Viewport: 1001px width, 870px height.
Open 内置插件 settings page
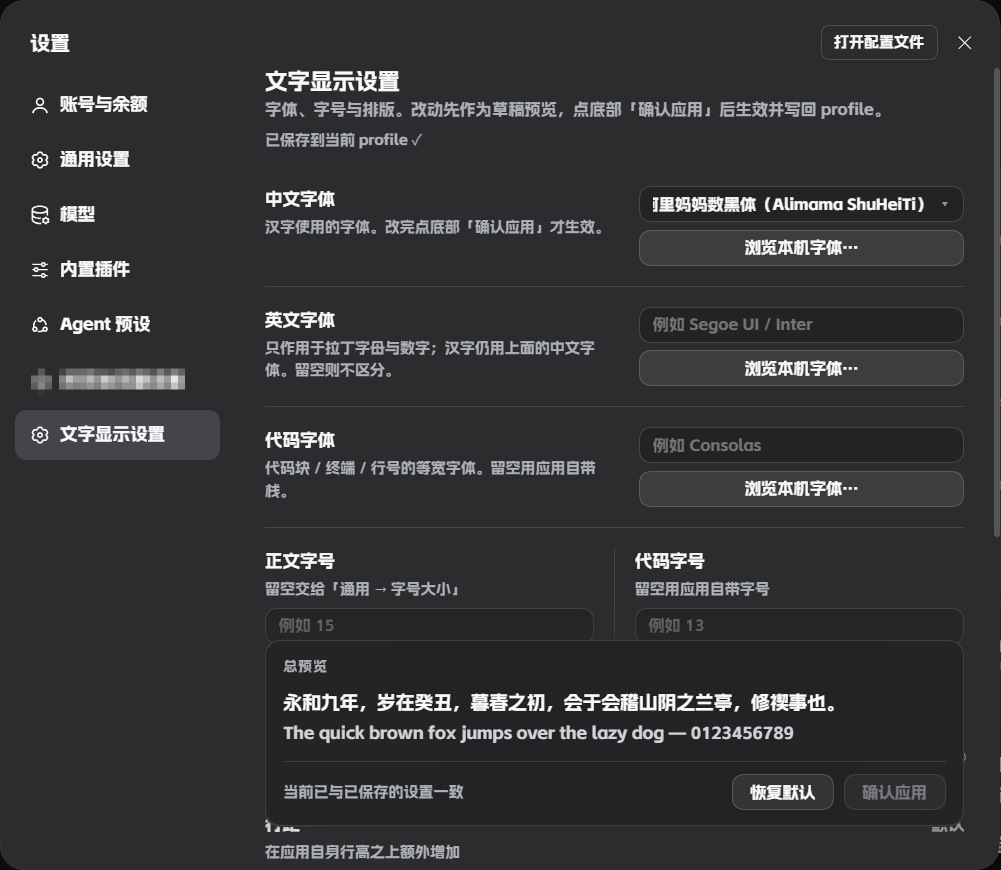(x=117, y=269)
